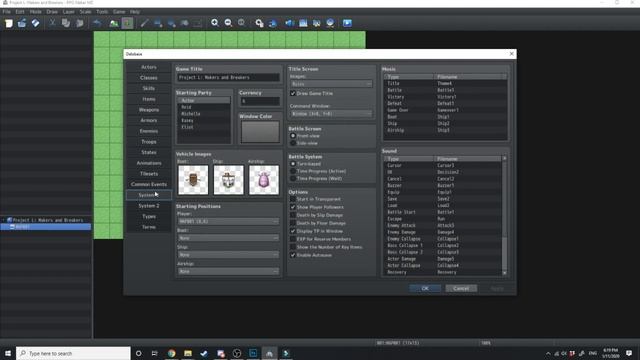
Task: Open the Tools menu
Action: (x=102, y=12)
